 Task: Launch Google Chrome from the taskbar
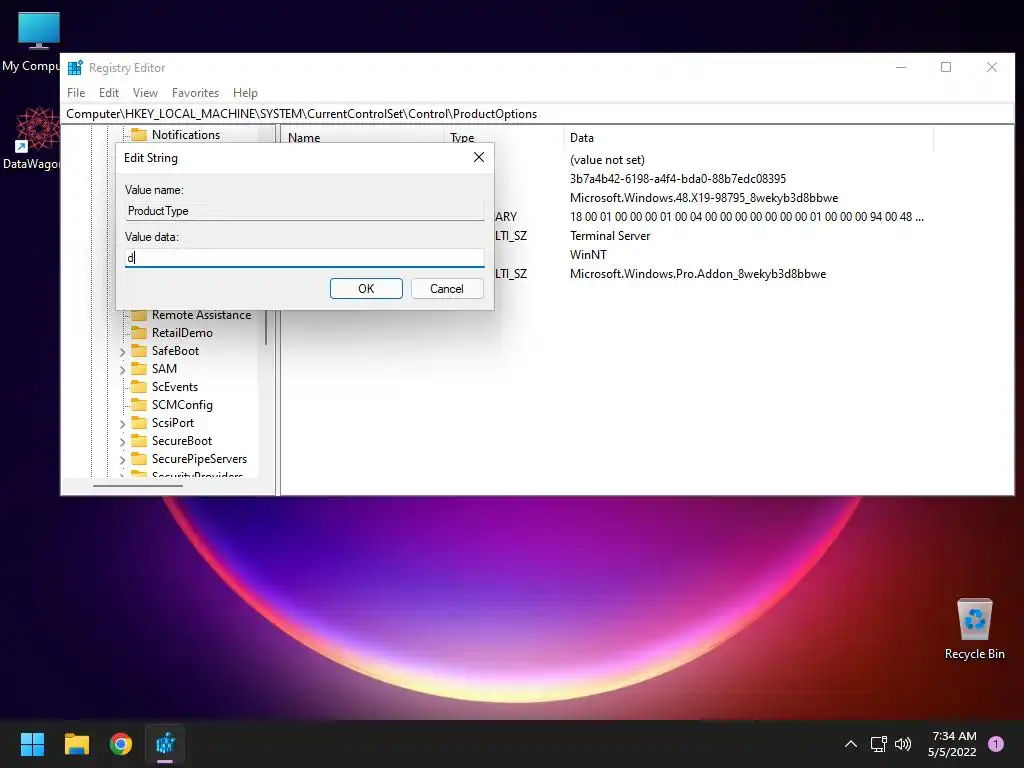tap(121, 744)
